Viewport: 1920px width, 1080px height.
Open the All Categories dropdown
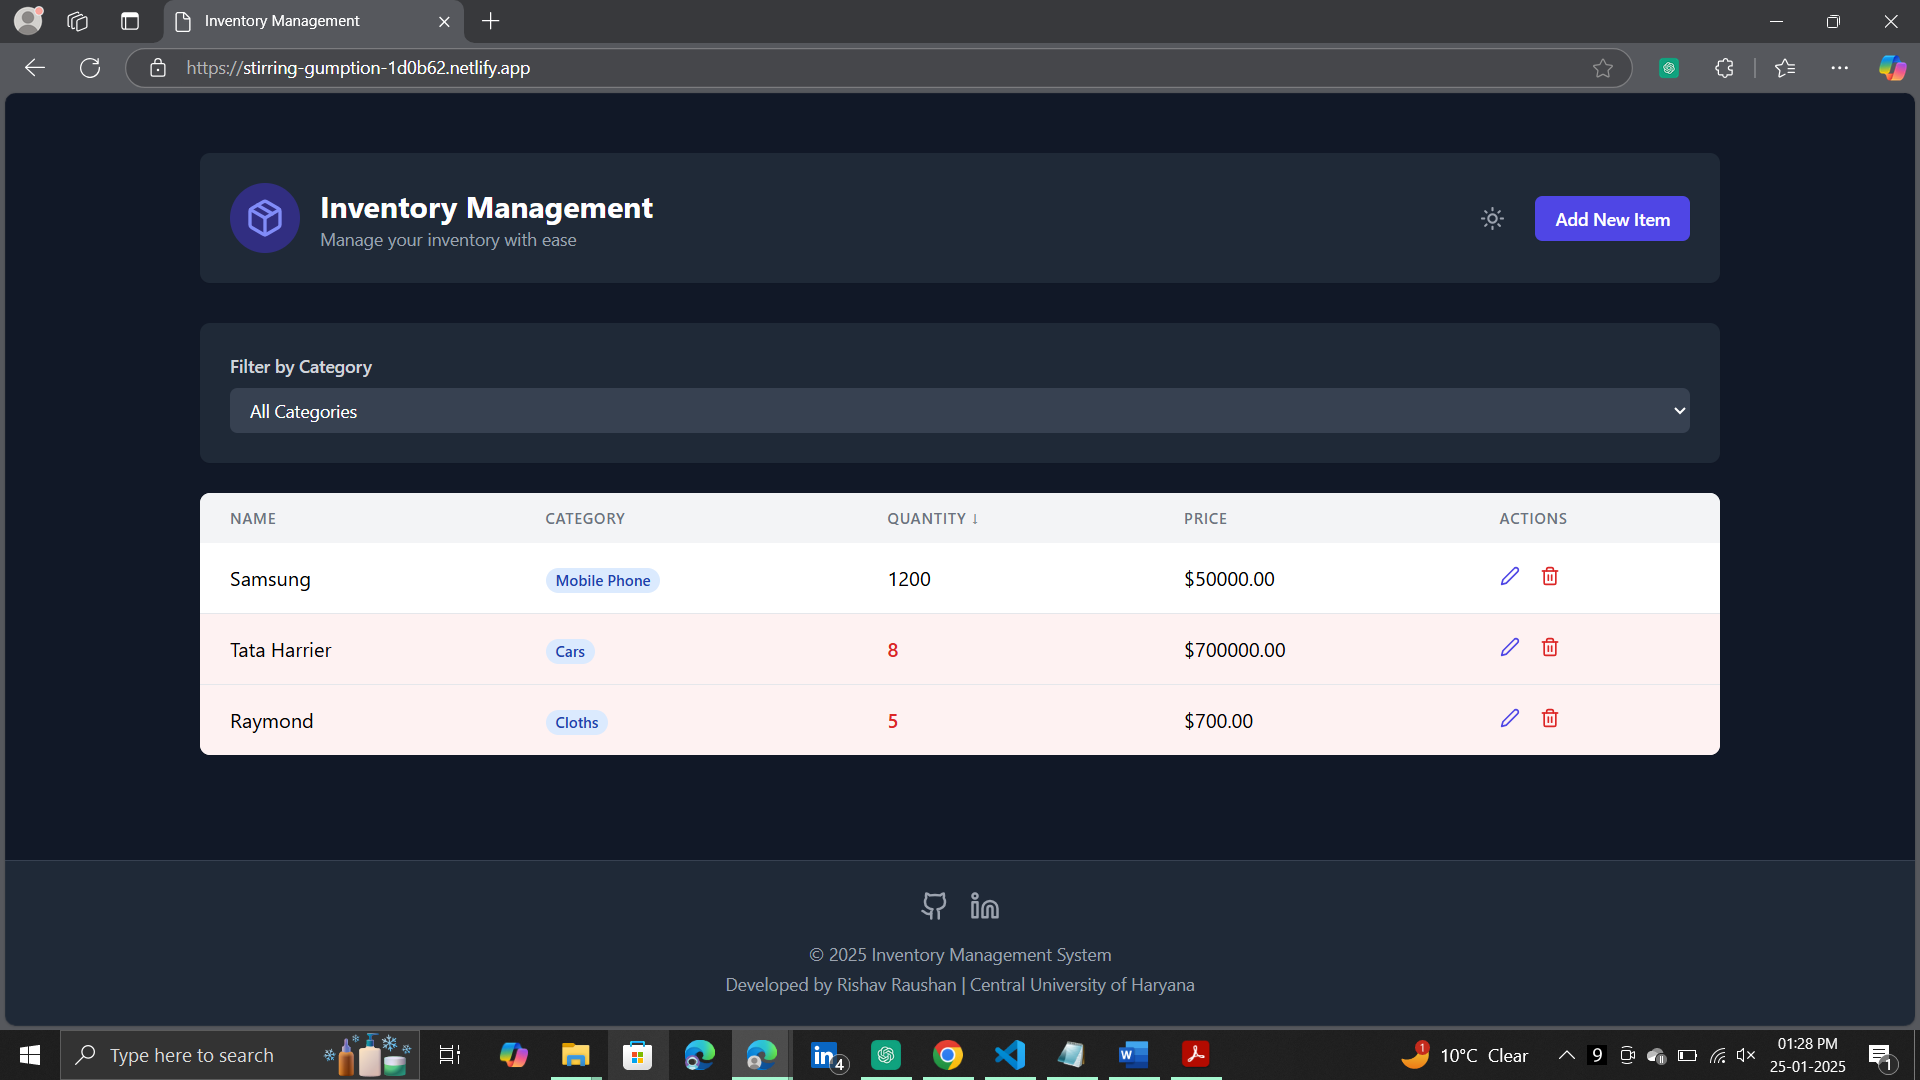[x=959, y=411]
